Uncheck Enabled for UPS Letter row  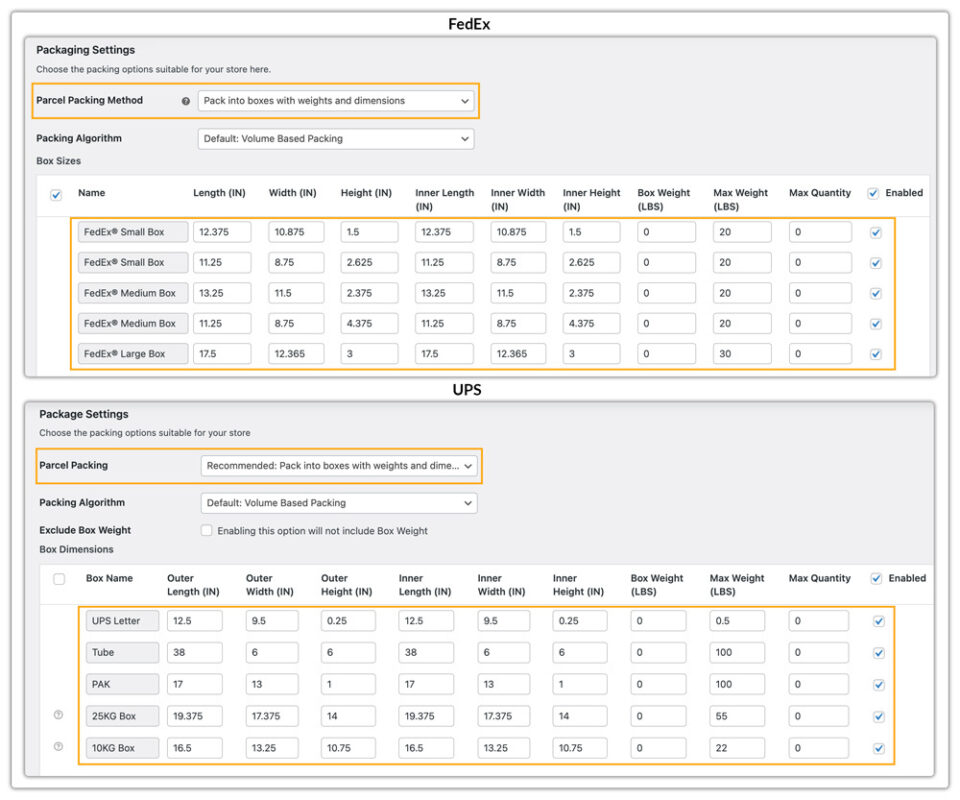pos(879,621)
